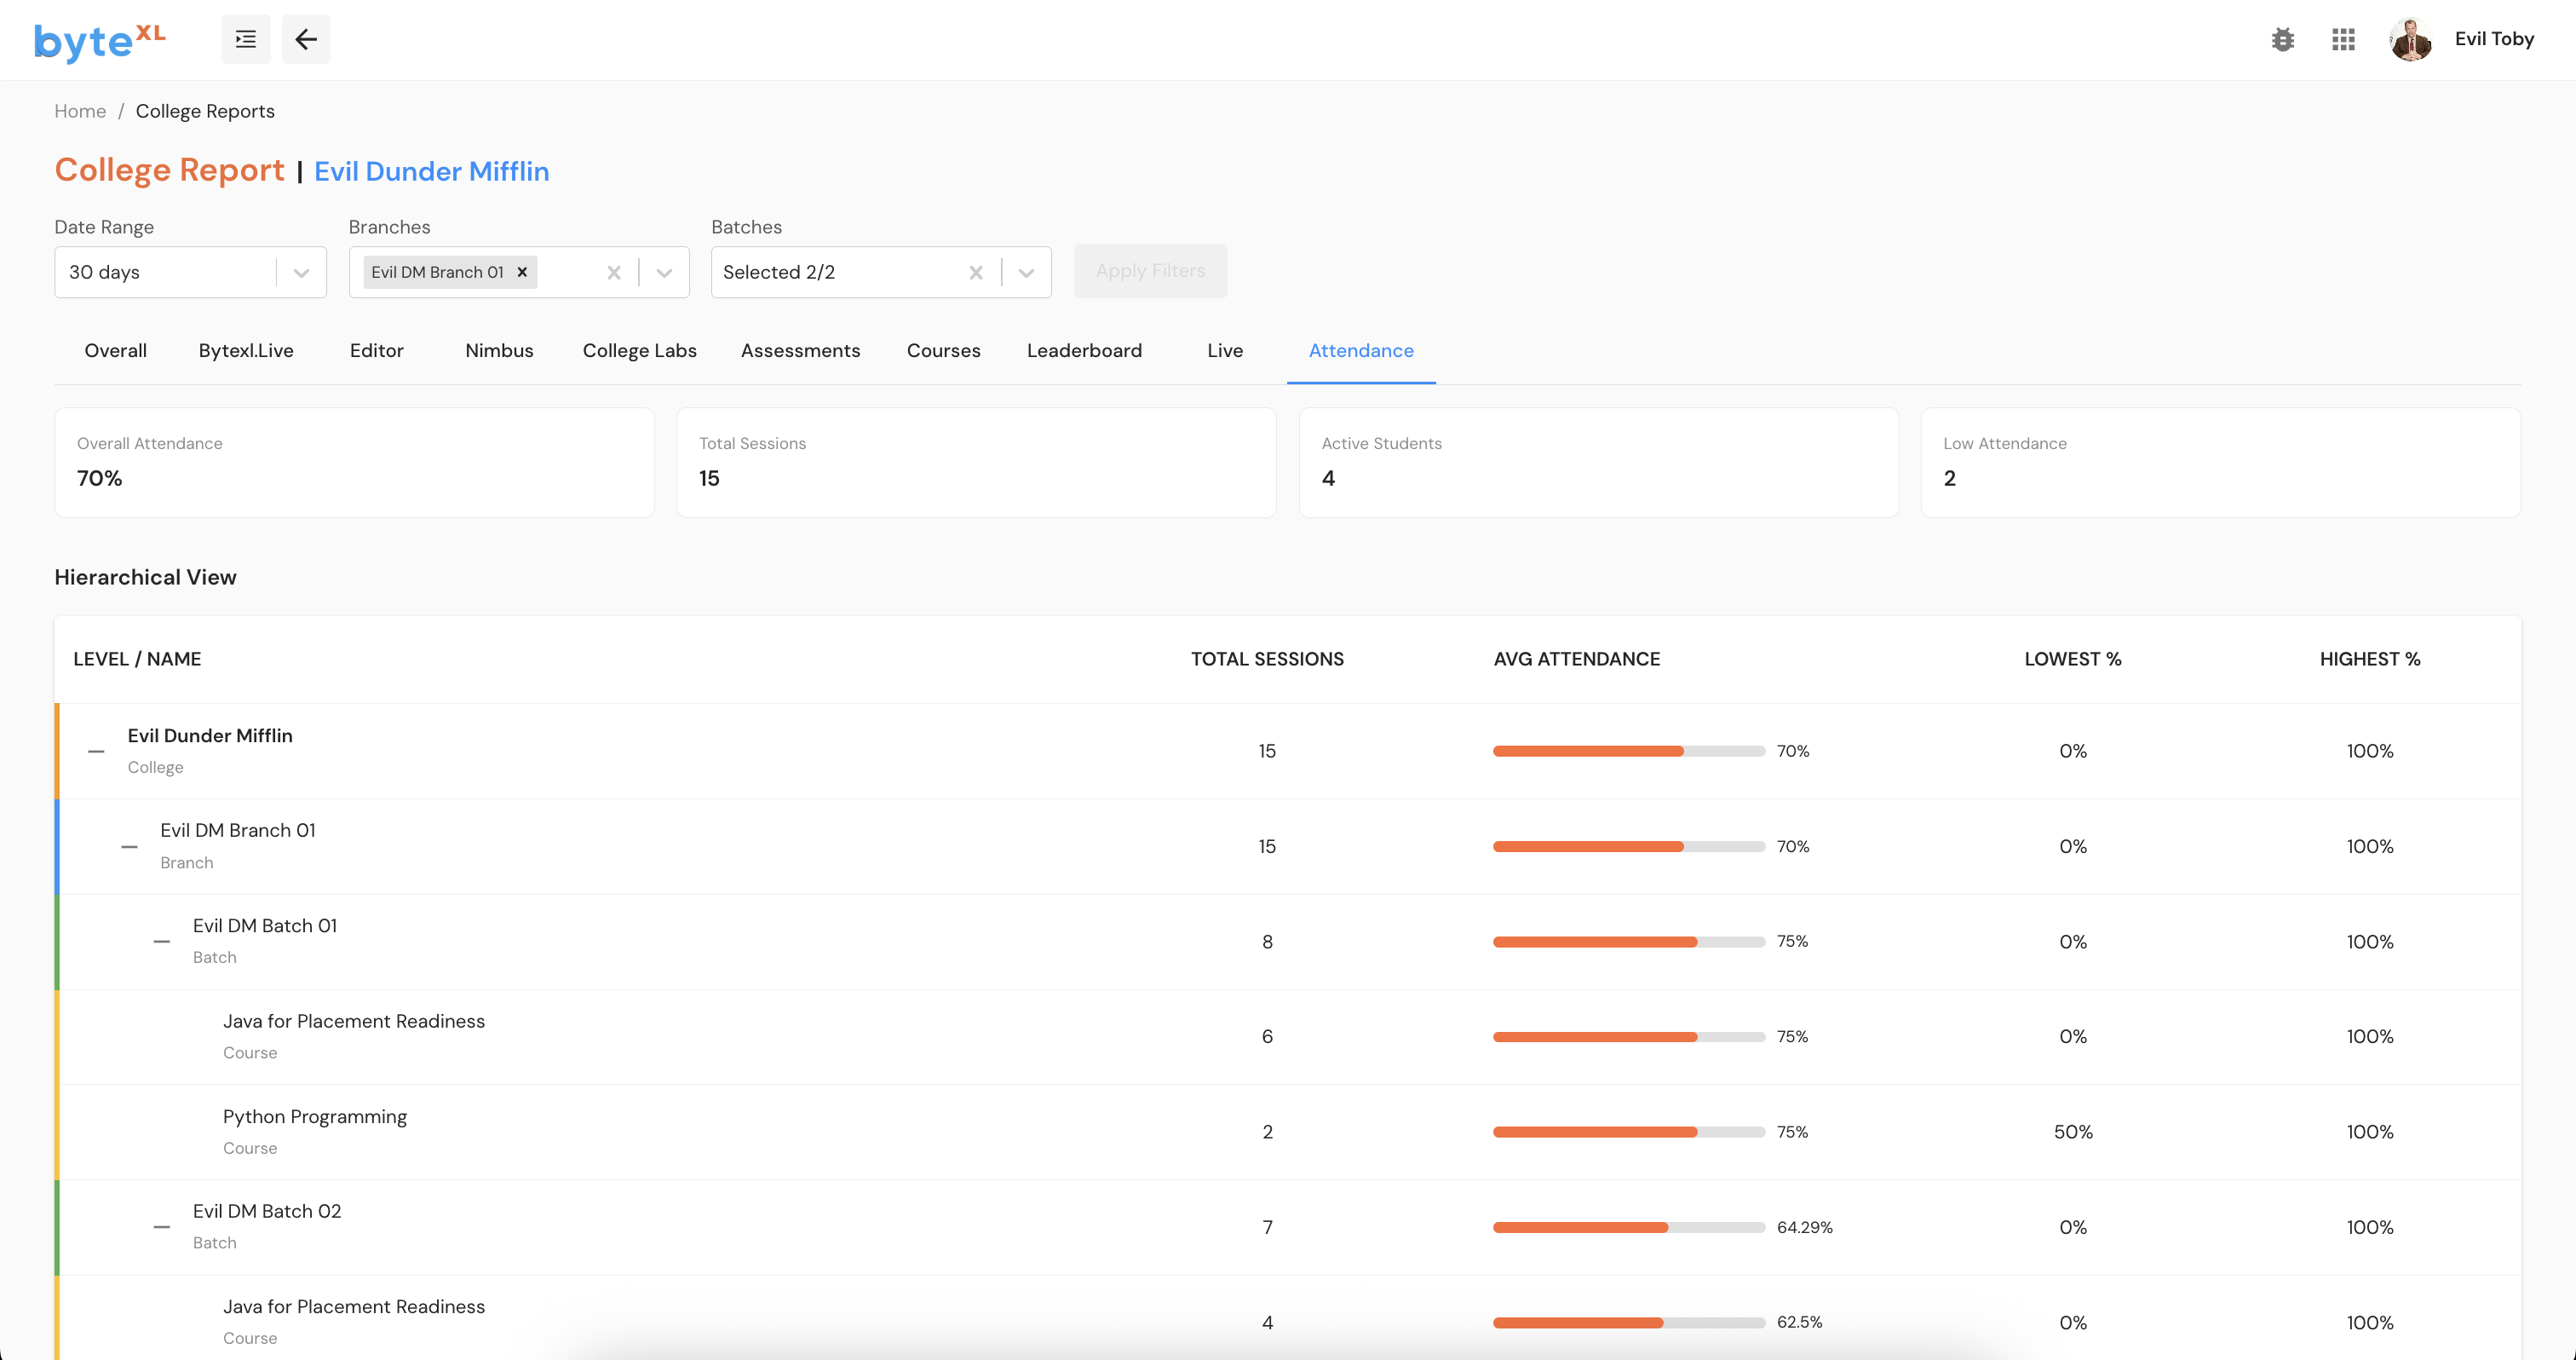Collapse the Evil DM Batch 01 row
Image resolution: width=2576 pixels, height=1360 pixels.
(x=161, y=942)
